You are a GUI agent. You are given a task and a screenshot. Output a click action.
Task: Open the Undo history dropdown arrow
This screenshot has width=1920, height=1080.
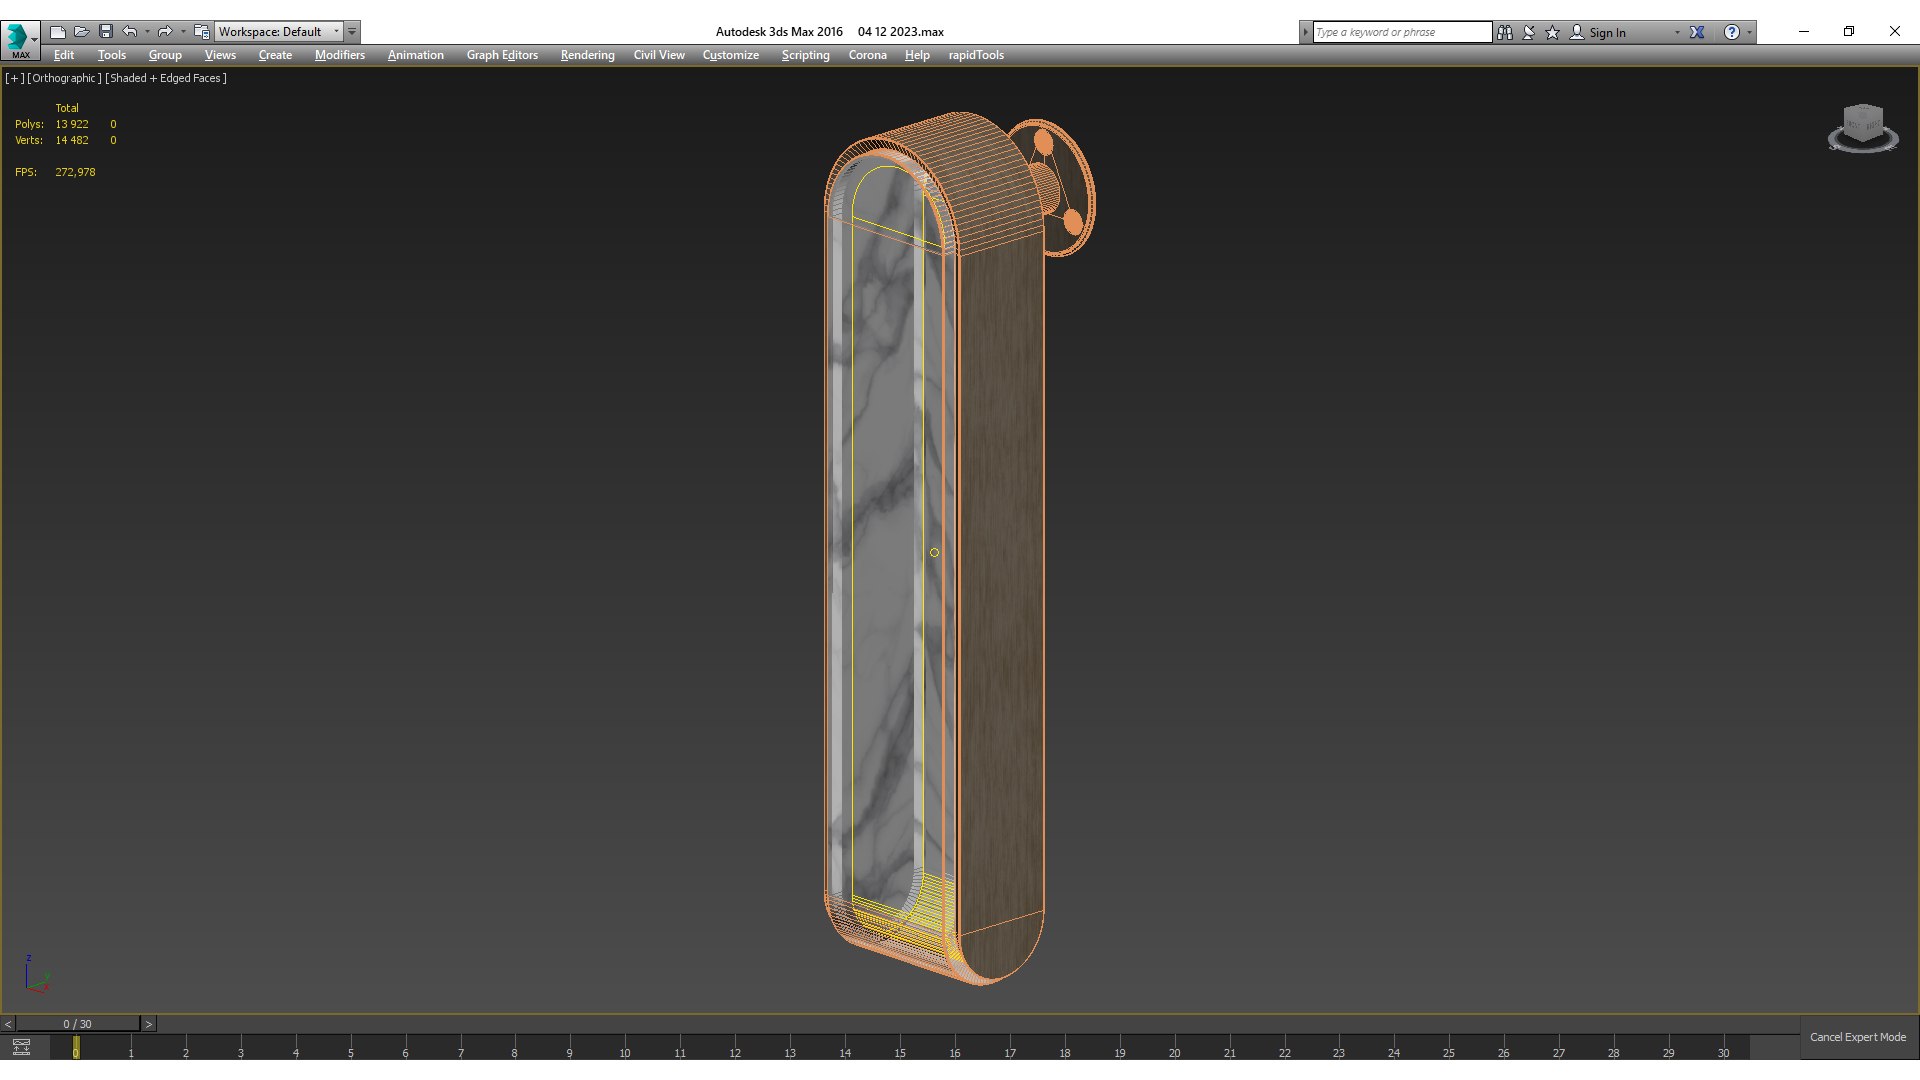coord(147,32)
